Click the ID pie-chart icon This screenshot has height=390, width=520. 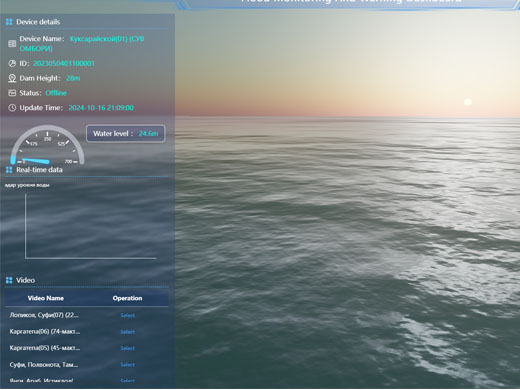click(12, 63)
